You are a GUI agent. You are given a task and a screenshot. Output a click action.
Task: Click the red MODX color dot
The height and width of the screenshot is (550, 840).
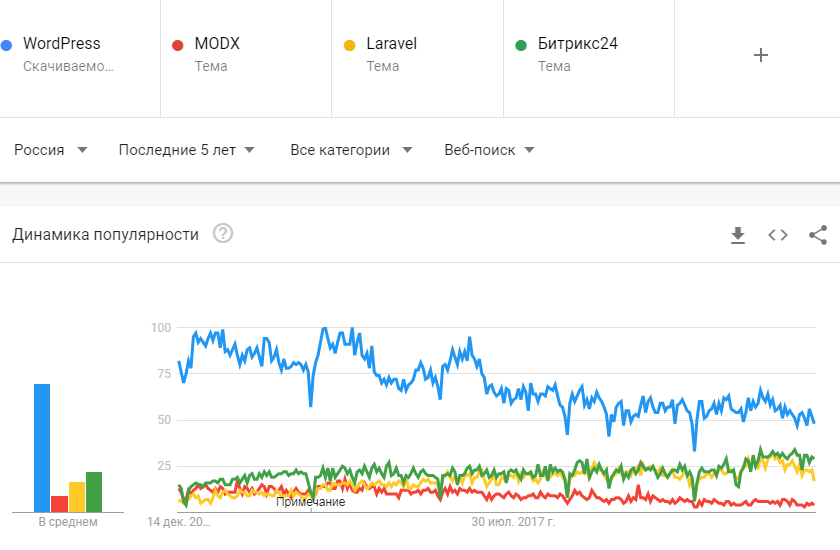click(x=177, y=46)
